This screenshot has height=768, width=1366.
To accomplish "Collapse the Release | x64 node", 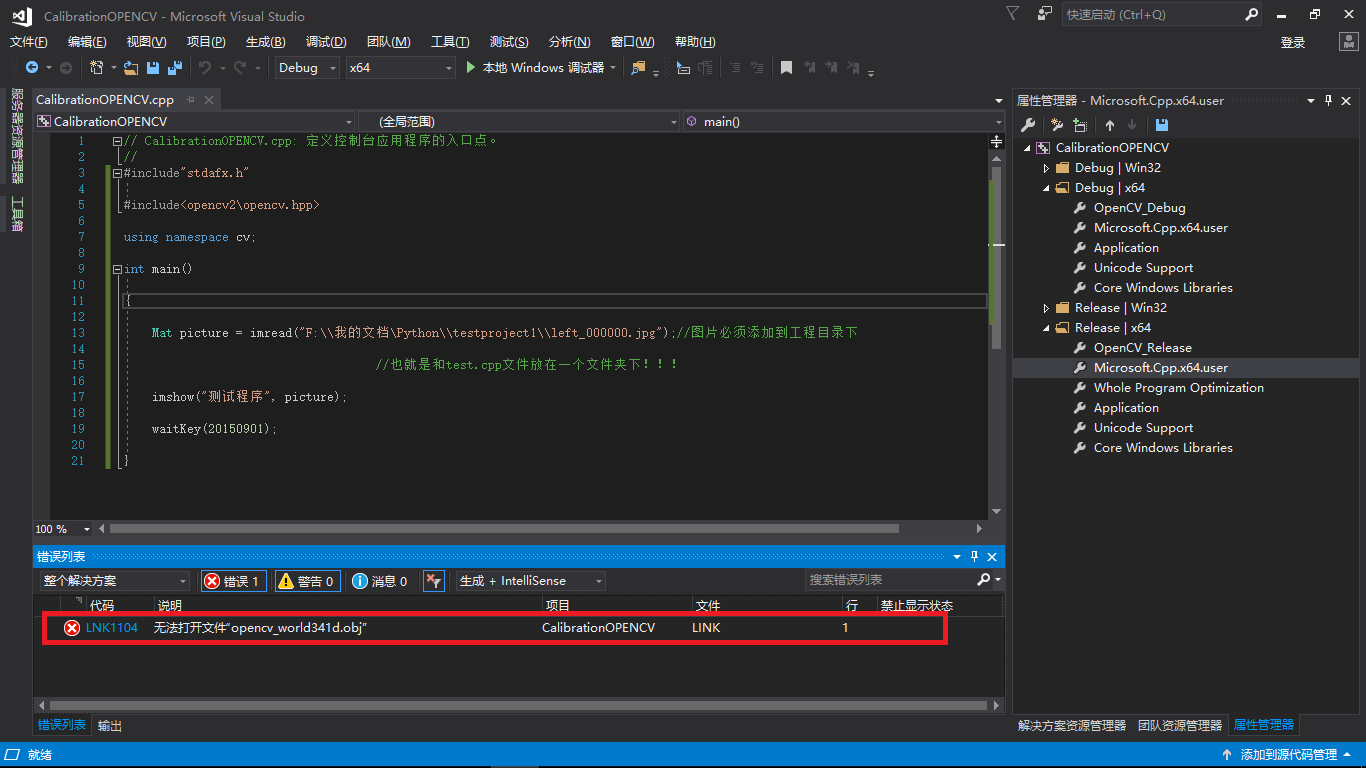I will point(1047,328).
